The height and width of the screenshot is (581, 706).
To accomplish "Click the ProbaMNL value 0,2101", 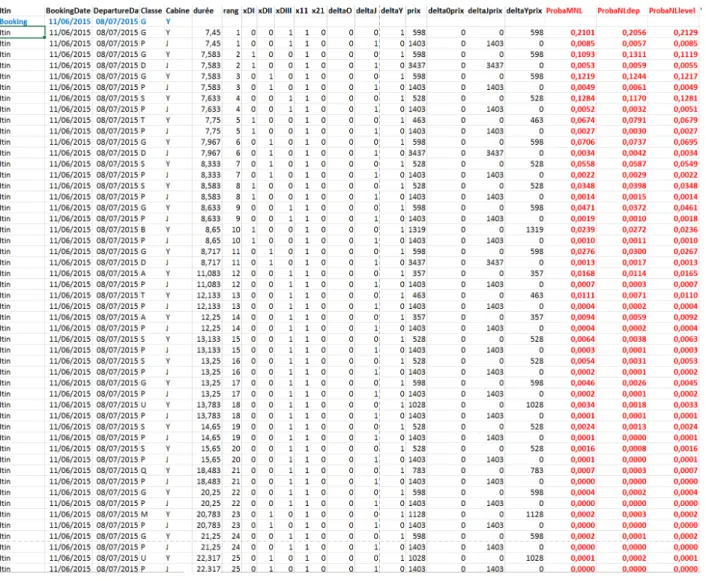I will [x=583, y=32].
